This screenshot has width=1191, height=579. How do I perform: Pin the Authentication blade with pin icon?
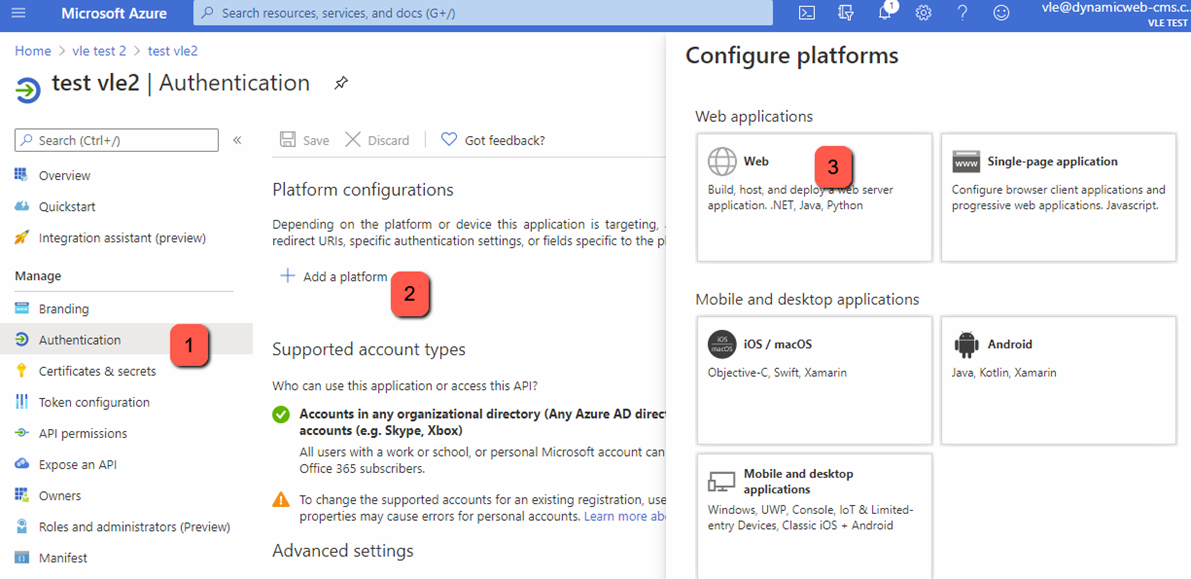341,83
